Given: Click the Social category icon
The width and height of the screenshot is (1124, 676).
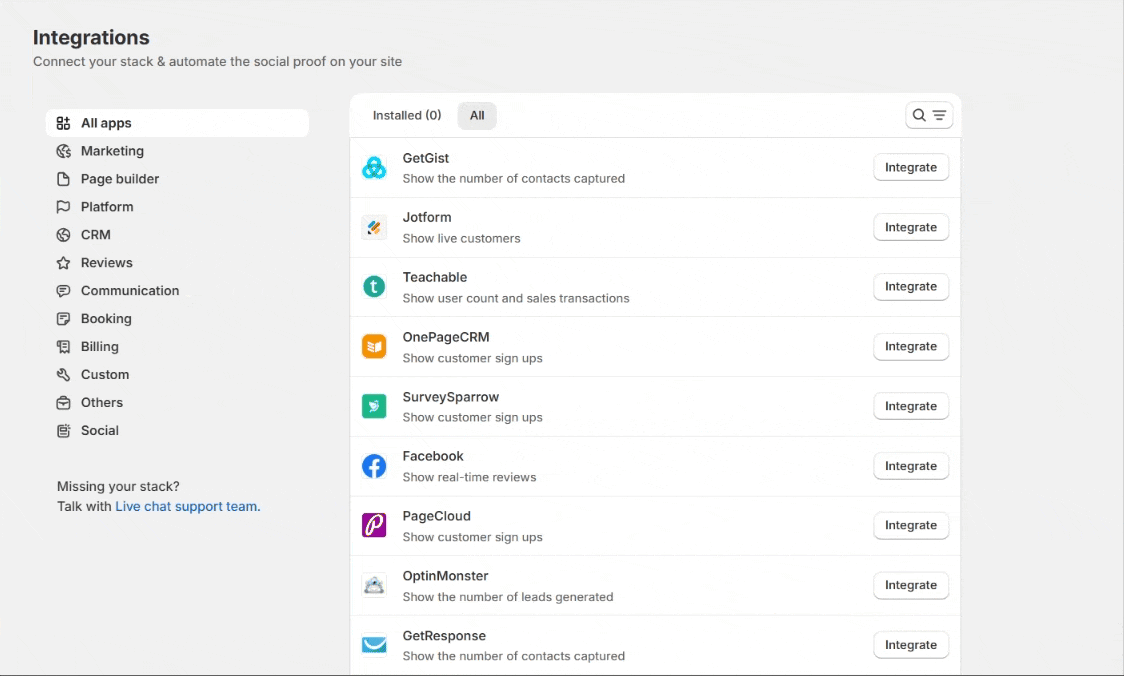Looking at the screenshot, I should click(63, 431).
